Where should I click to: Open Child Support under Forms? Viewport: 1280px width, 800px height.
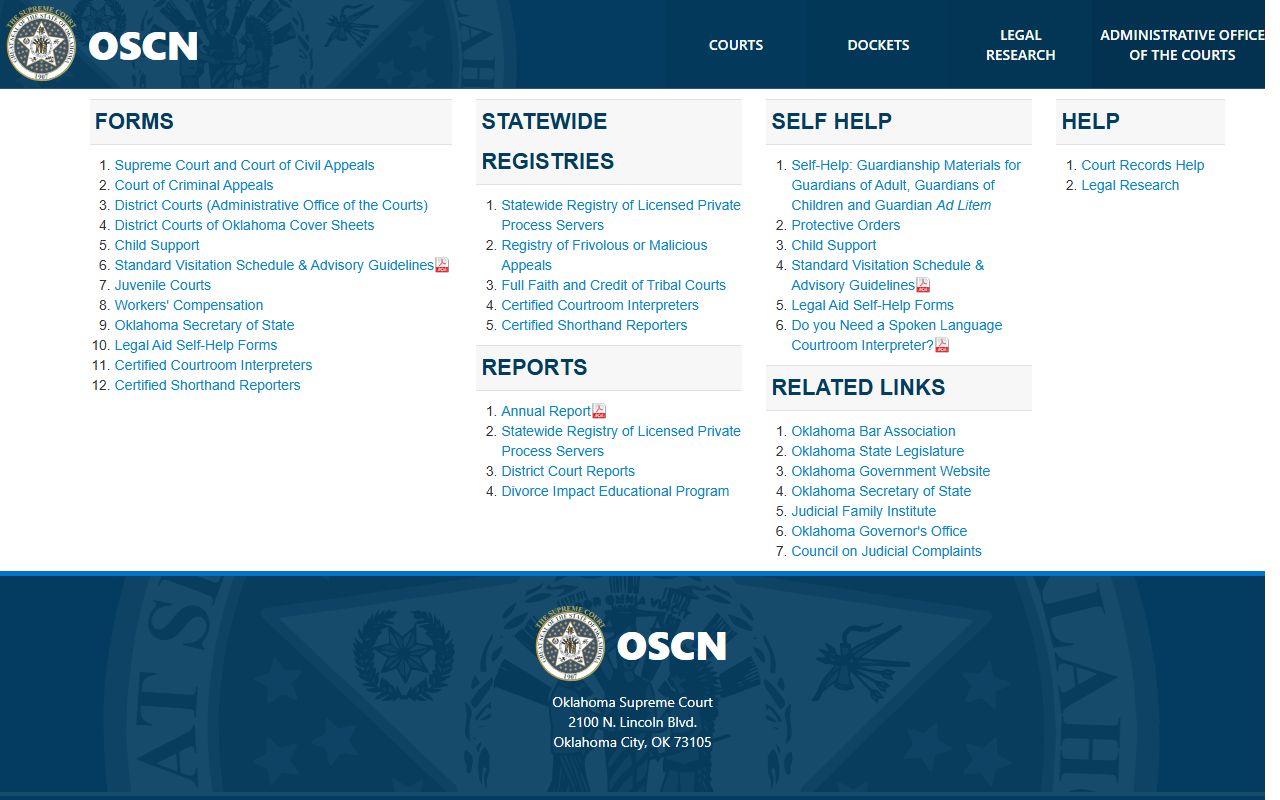pos(157,245)
